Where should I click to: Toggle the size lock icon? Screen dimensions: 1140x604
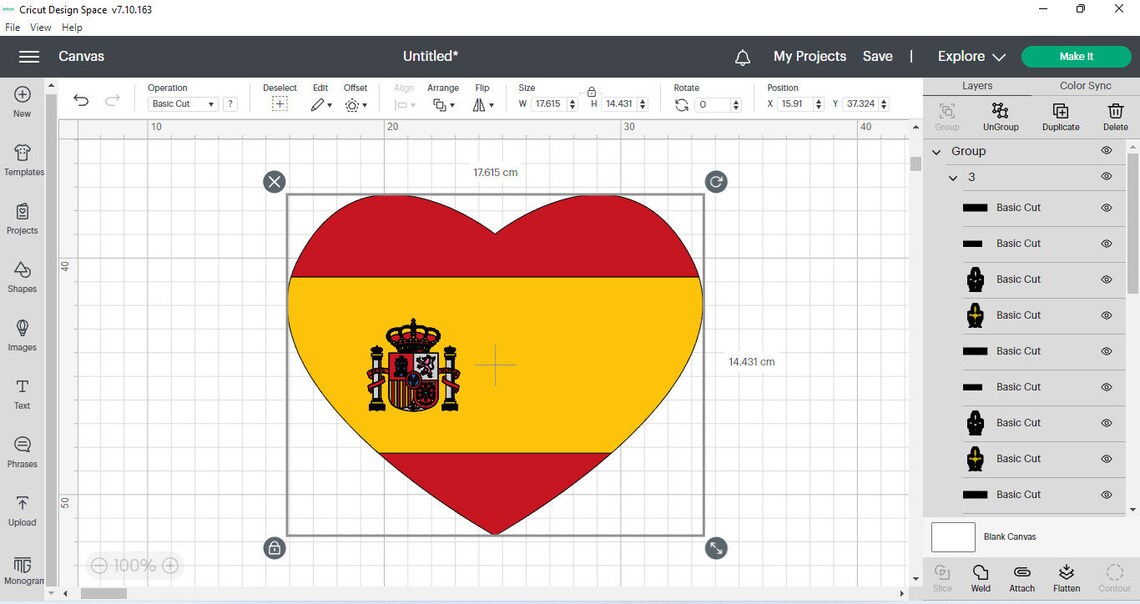tap(592, 91)
